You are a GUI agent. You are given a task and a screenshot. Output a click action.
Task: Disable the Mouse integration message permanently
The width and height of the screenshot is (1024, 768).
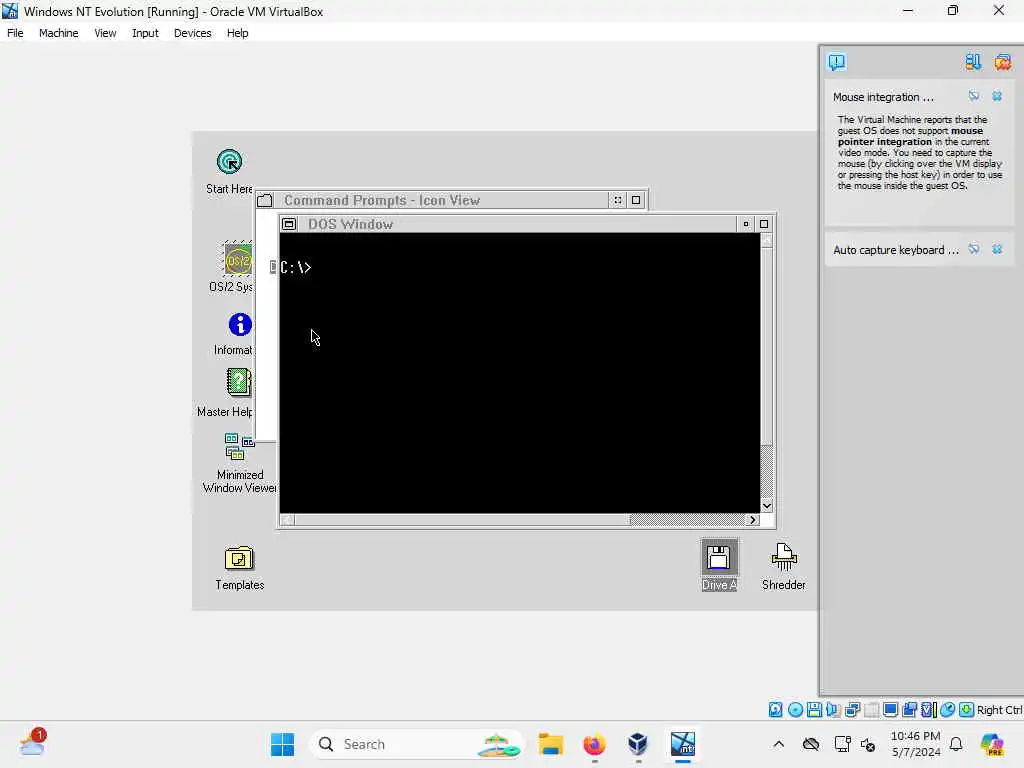974,97
